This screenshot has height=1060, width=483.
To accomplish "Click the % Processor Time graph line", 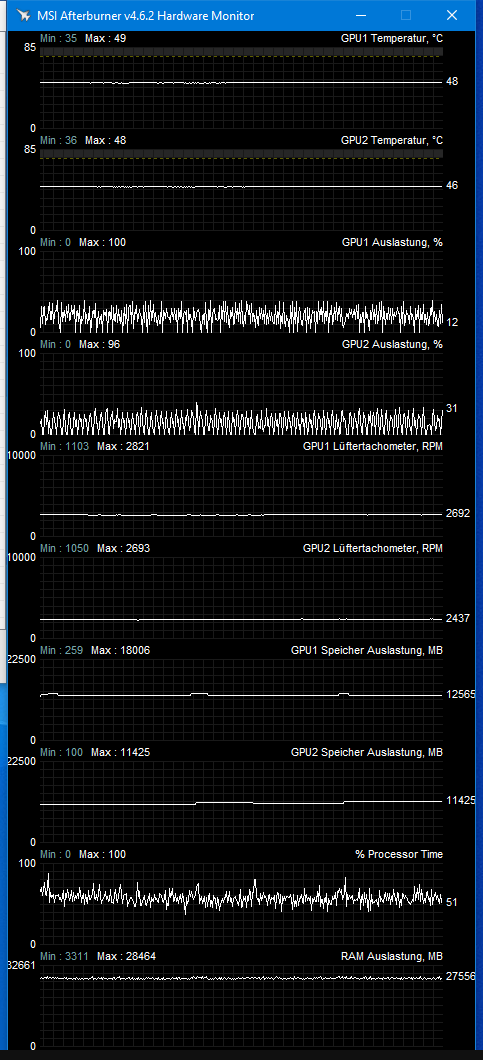I will click(241, 896).
